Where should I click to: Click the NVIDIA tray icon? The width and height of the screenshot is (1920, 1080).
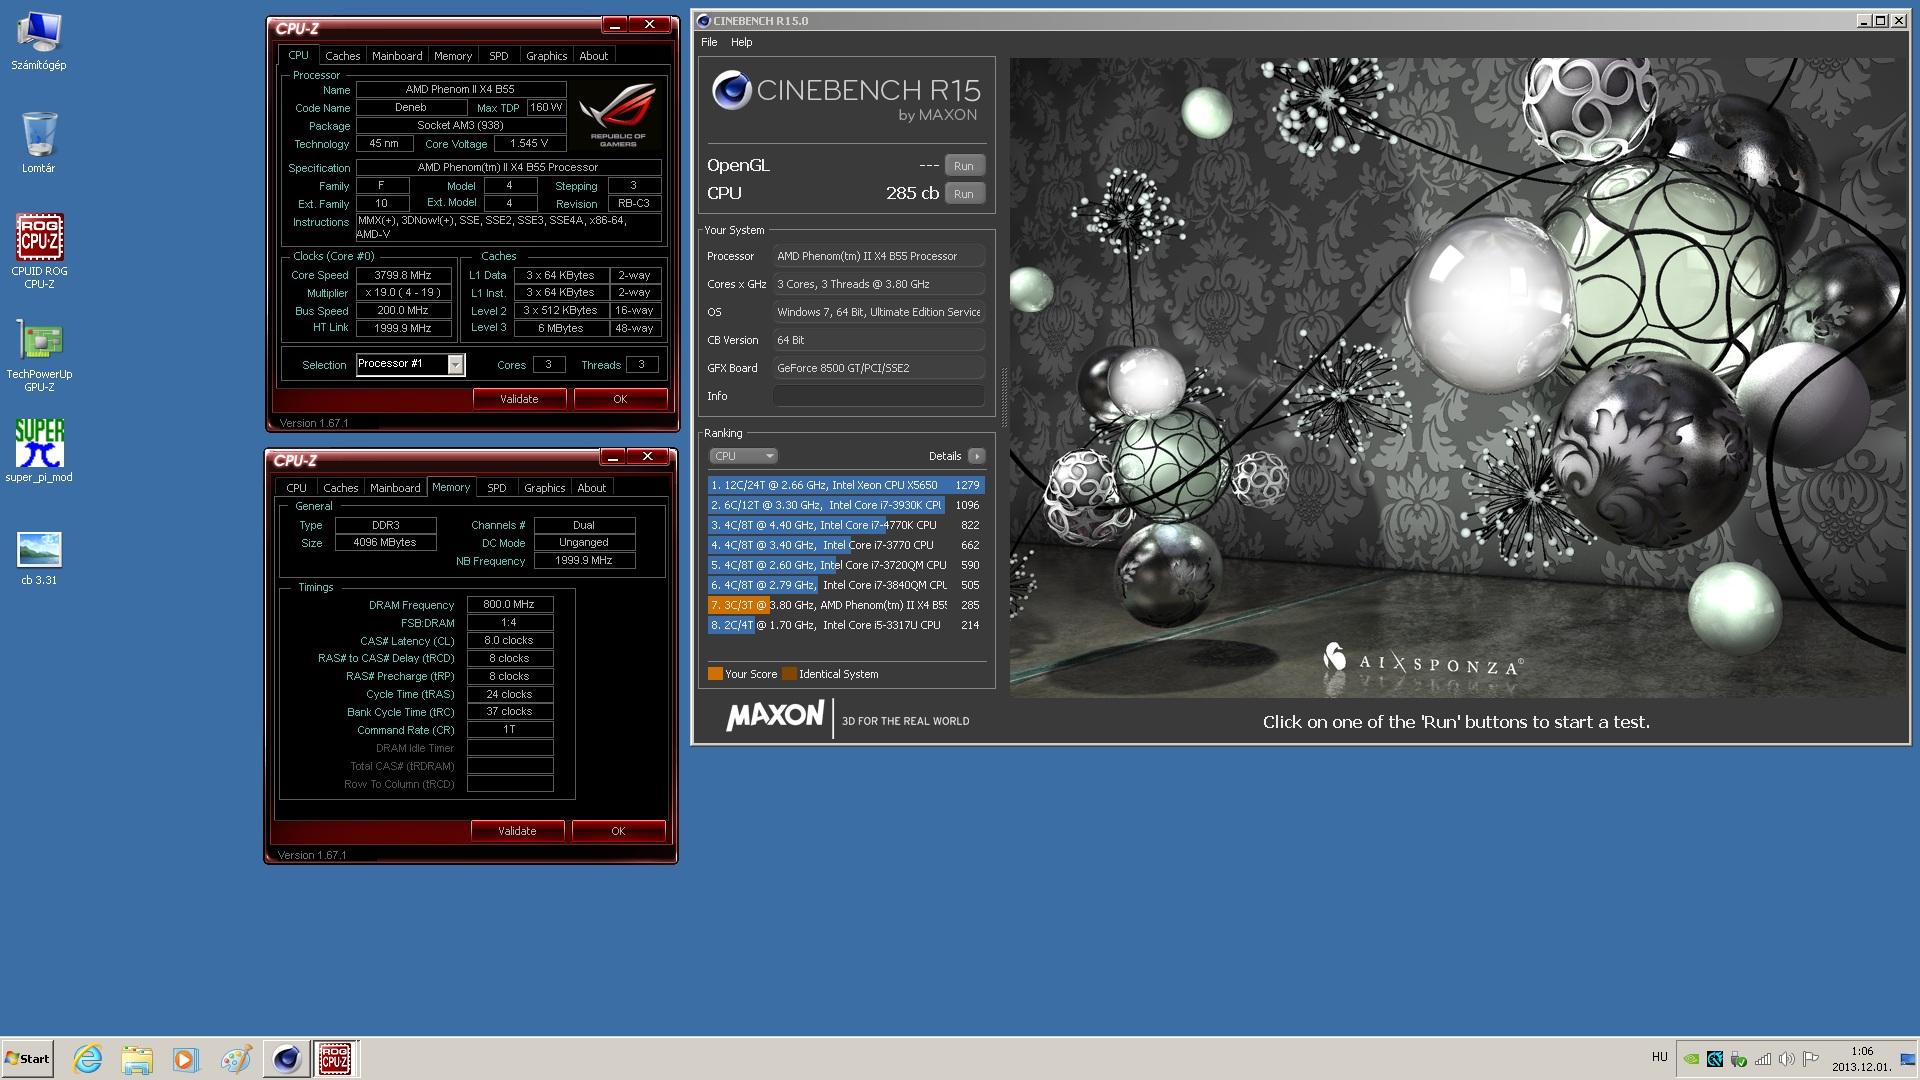pos(1691,1058)
